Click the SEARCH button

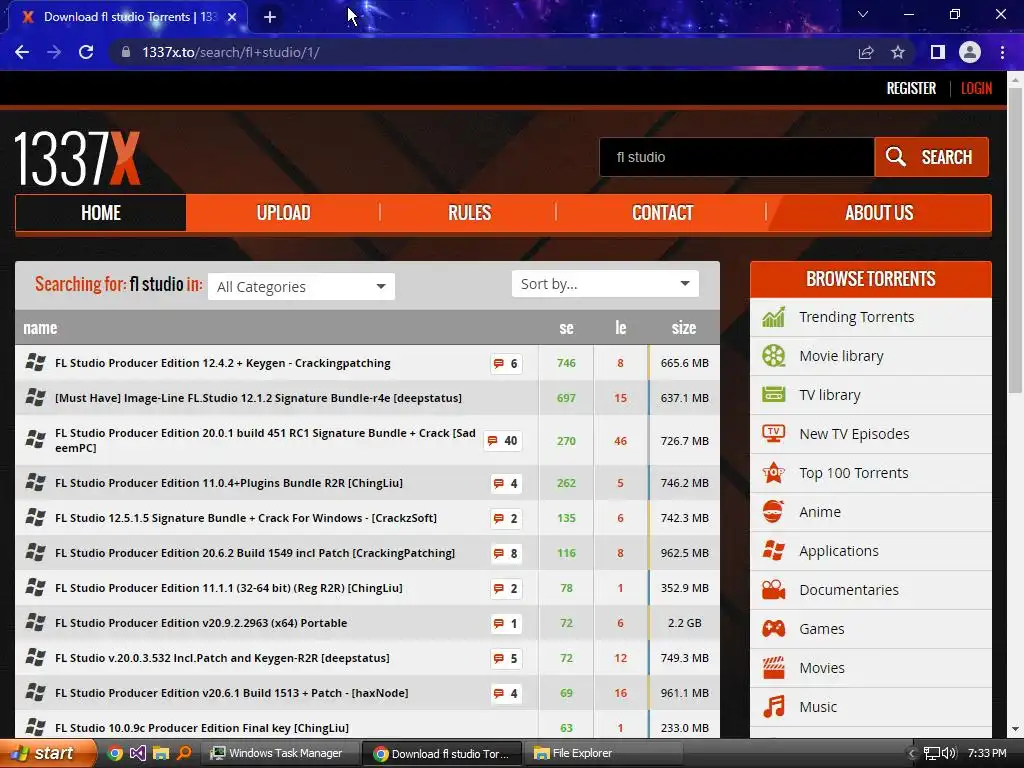tap(931, 157)
